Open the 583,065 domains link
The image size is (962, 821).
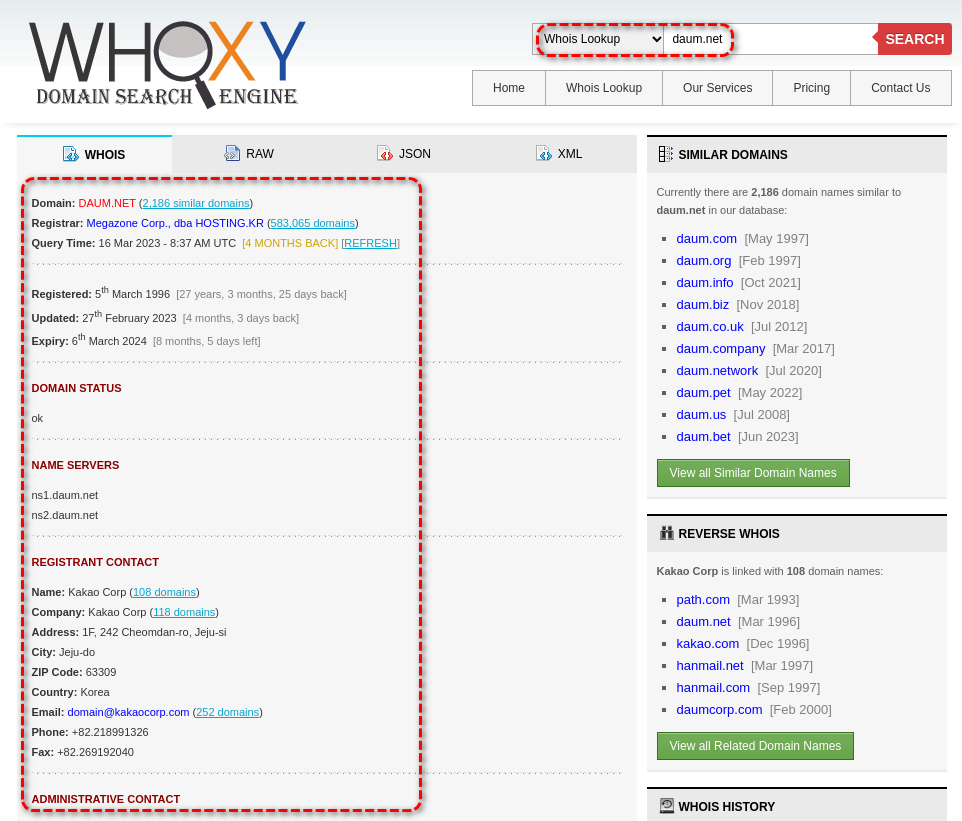[x=312, y=223]
